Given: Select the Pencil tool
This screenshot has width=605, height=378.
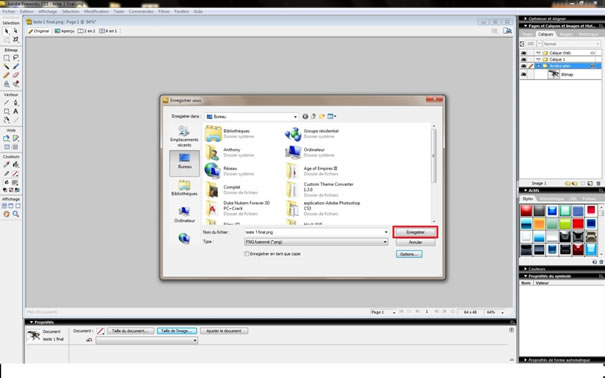Looking at the screenshot, I should pos(7,75).
